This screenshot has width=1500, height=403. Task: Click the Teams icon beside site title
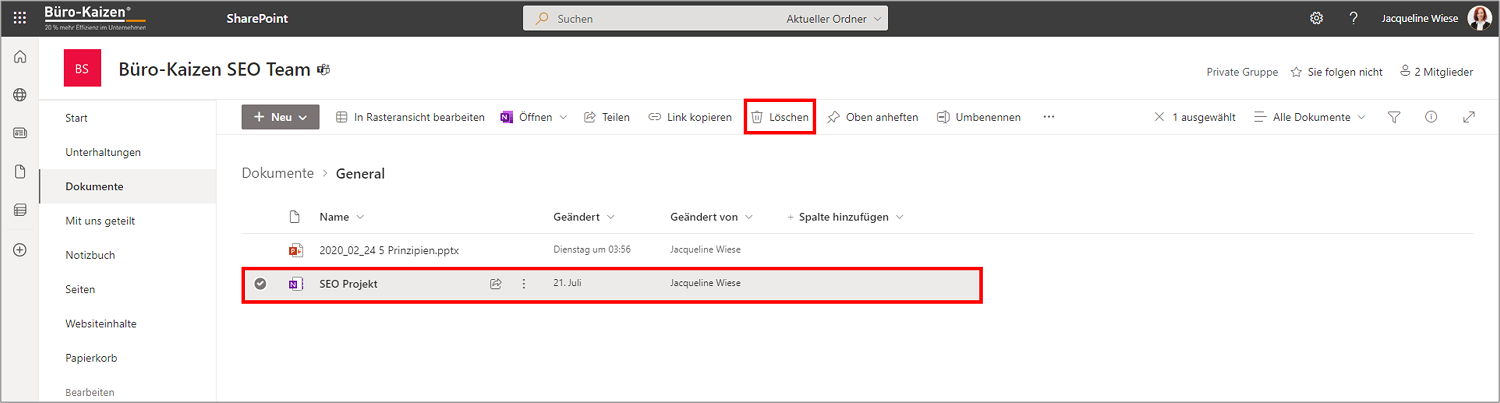click(x=323, y=69)
